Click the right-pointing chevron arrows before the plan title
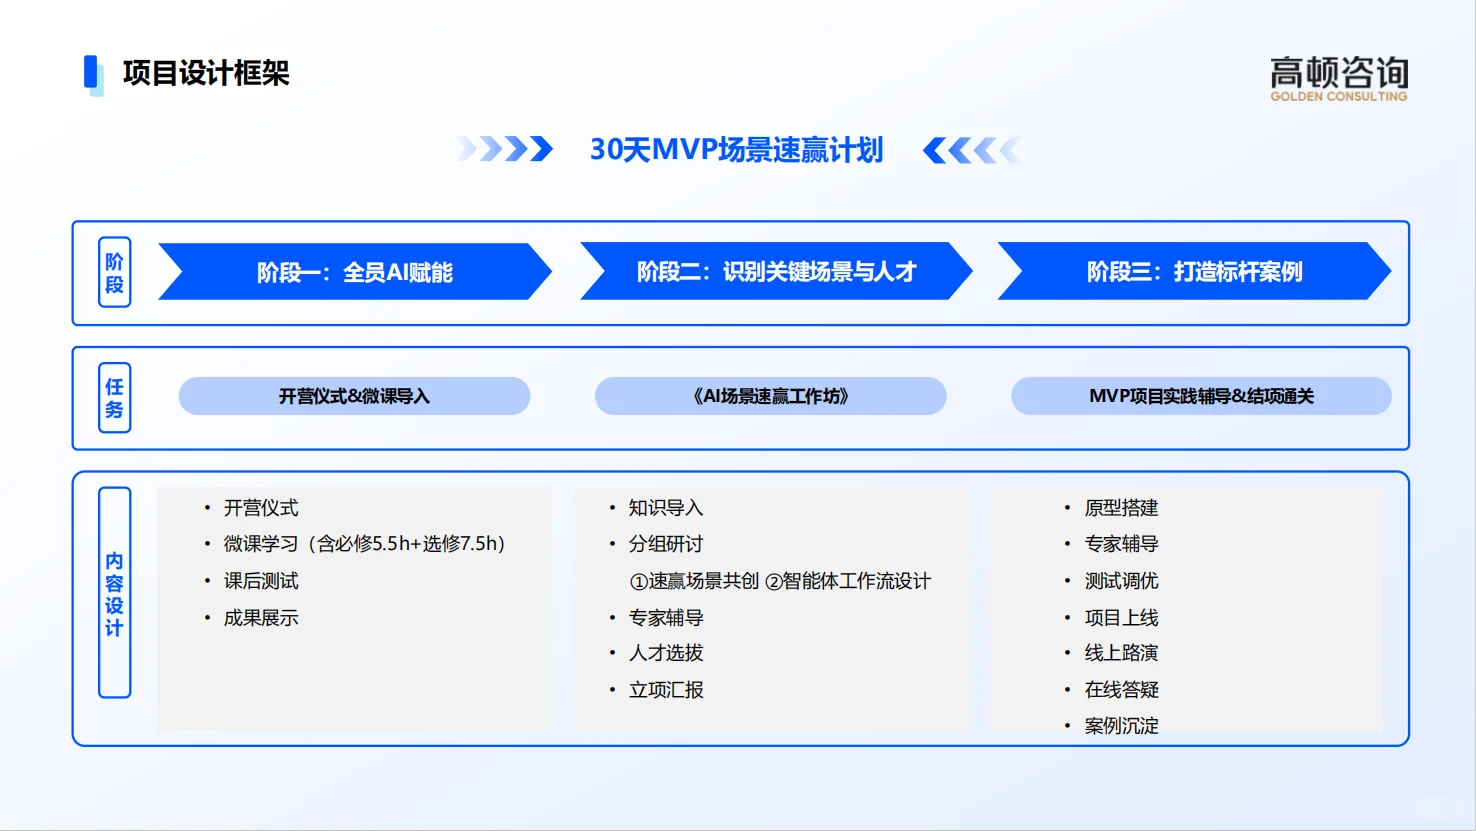Viewport: 1476px width, 831px height. (505, 149)
